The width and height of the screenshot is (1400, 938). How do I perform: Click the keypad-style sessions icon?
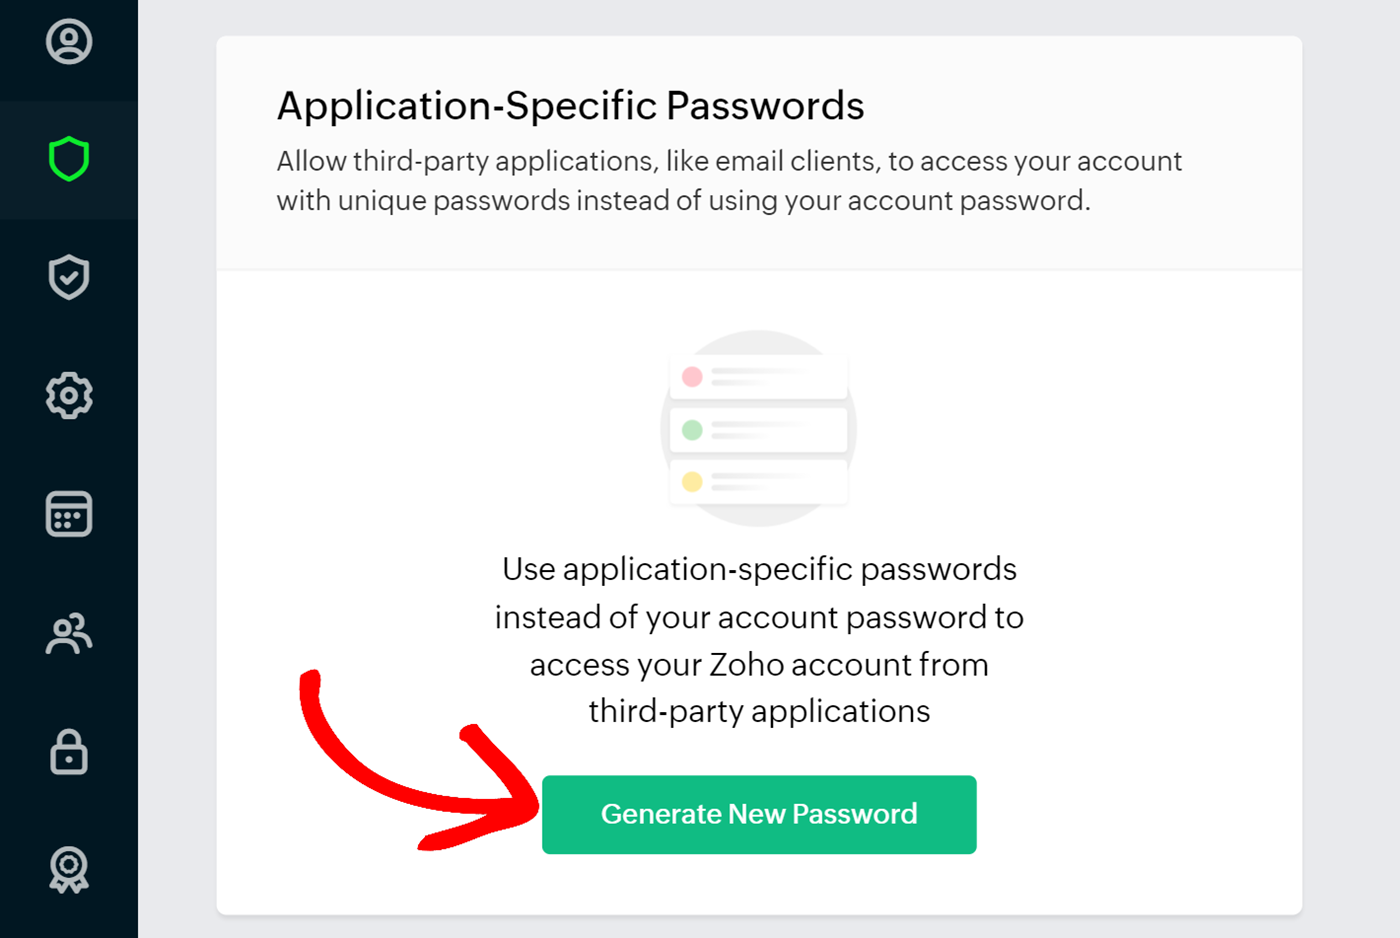[x=68, y=513]
